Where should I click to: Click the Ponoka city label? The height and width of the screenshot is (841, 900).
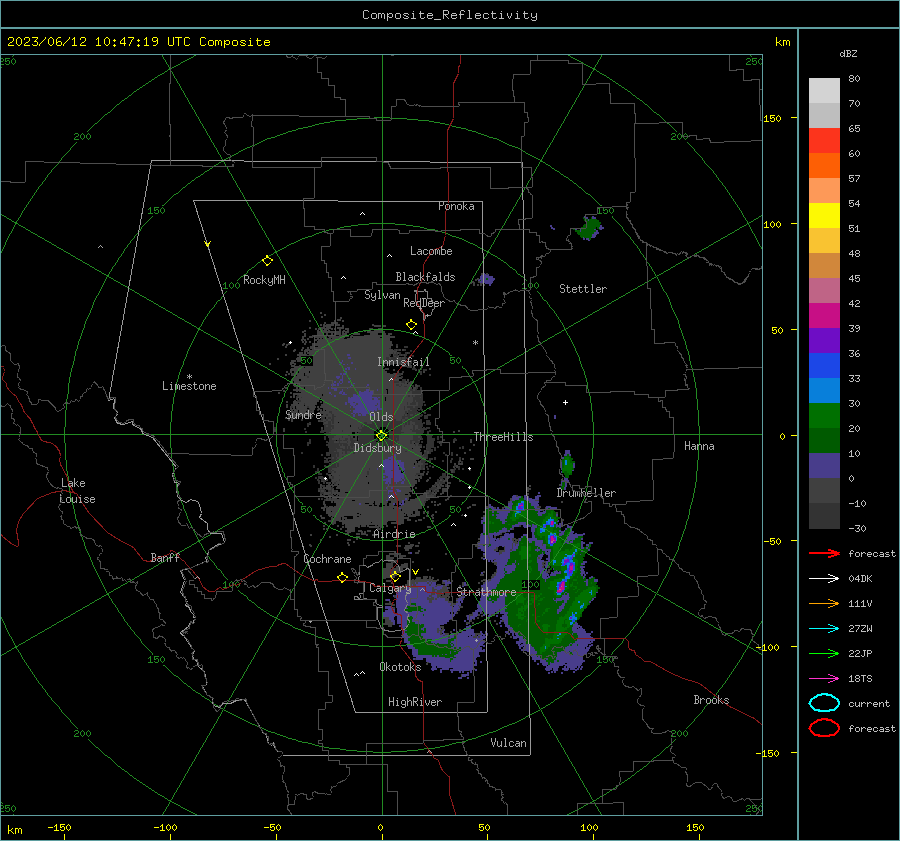[456, 206]
